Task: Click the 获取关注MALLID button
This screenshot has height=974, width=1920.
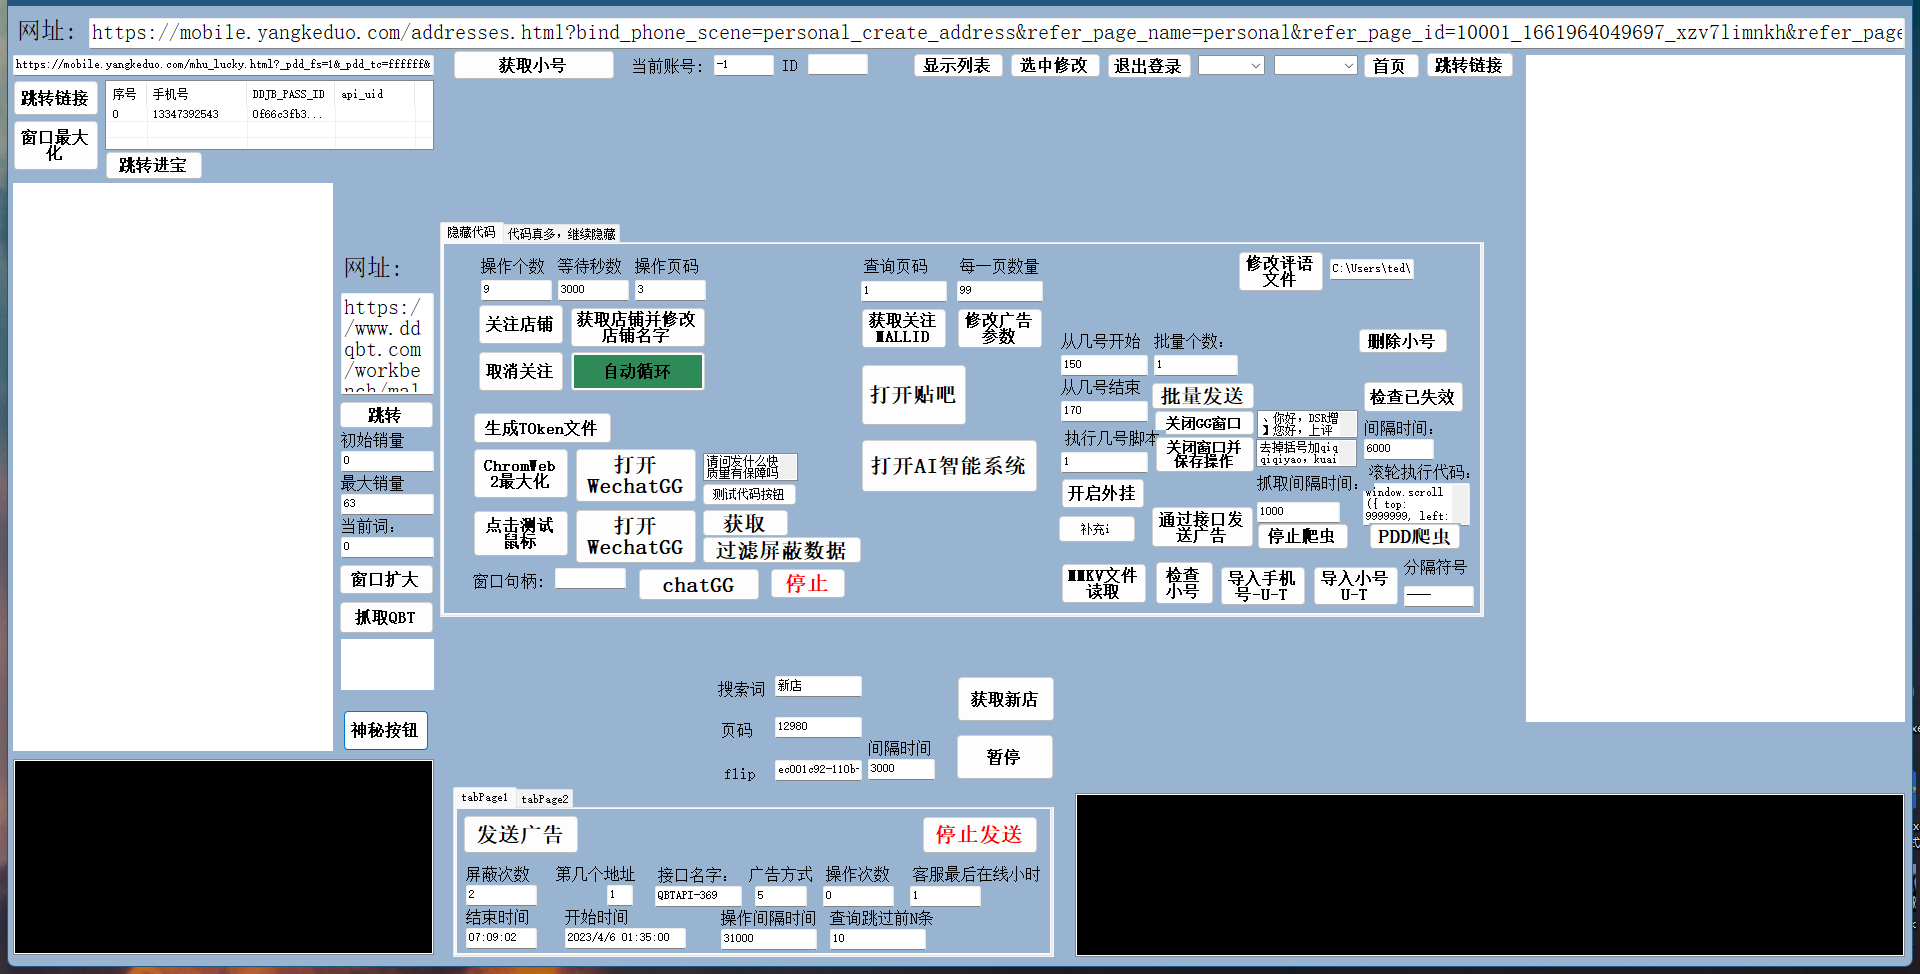Action: [903, 328]
